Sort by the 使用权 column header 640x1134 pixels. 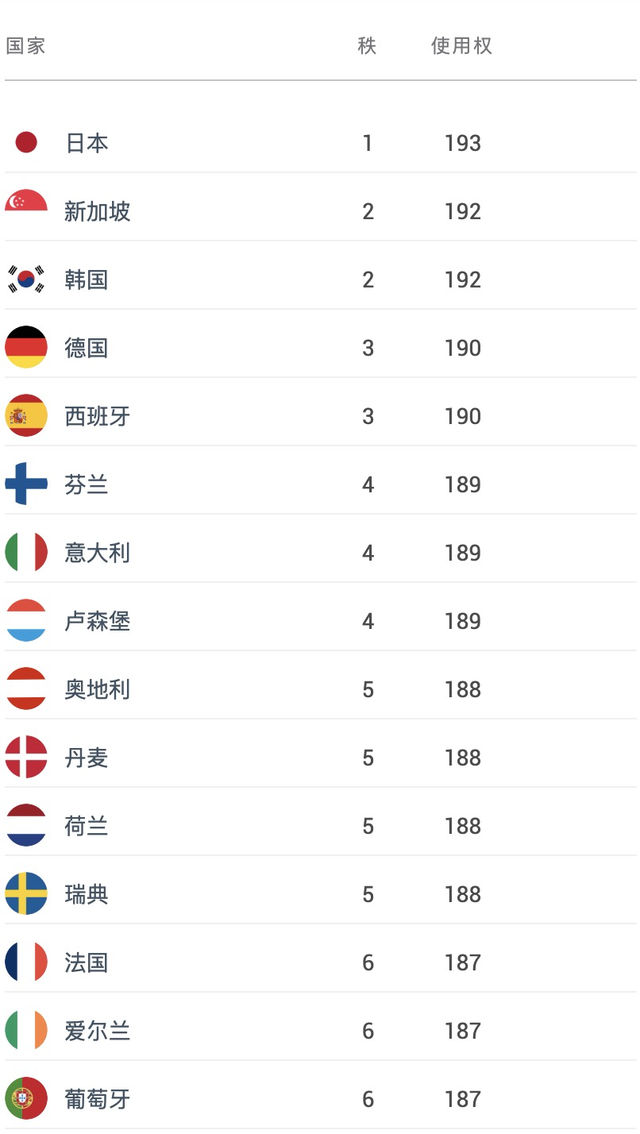tap(461, 46)
